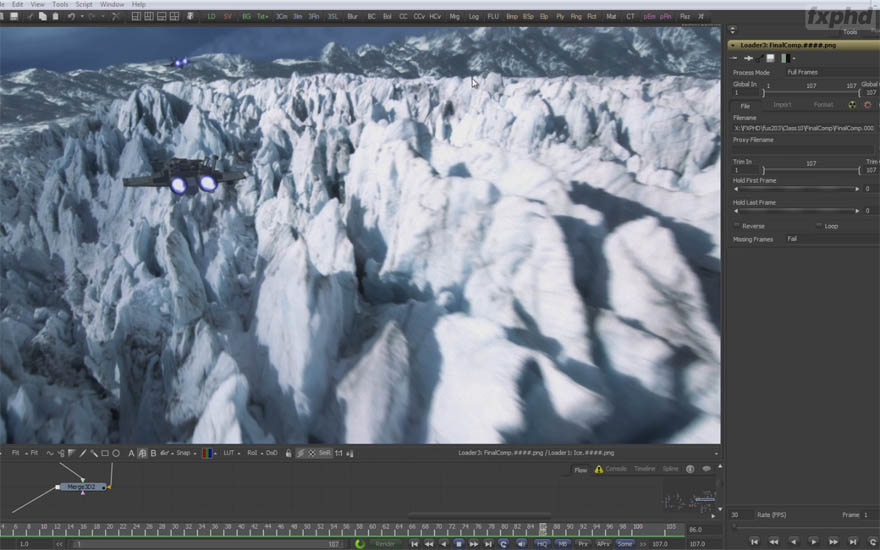Click the radiation icon tab in Loader

coord(852,105)
